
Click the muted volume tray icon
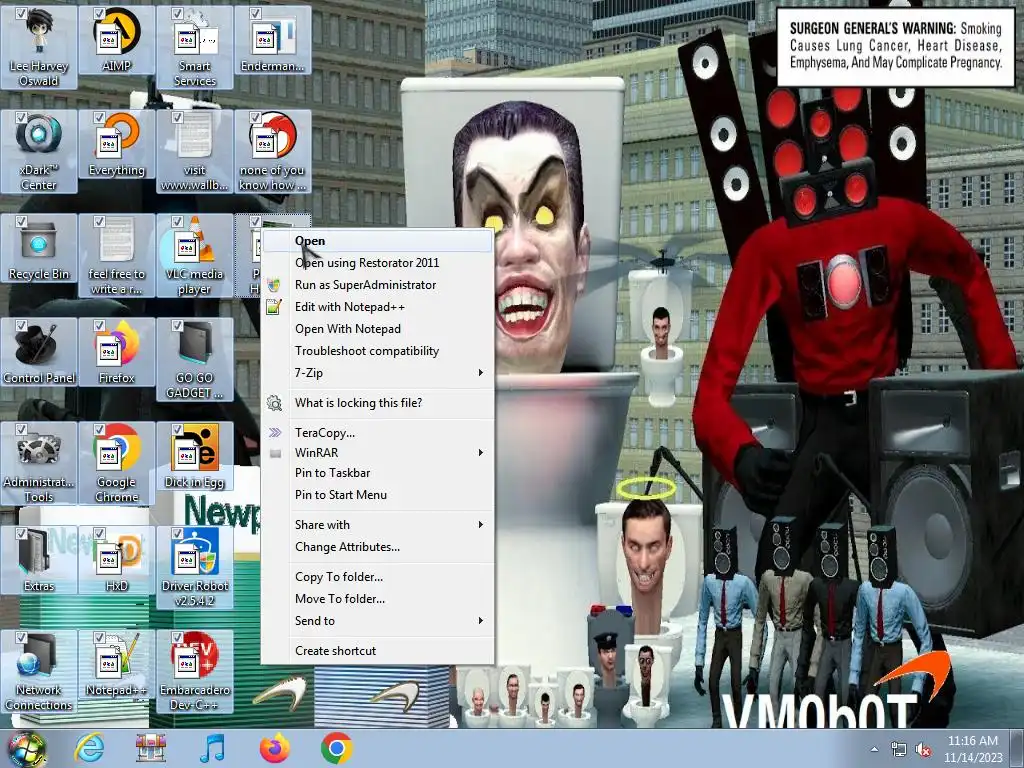(924, 750)
